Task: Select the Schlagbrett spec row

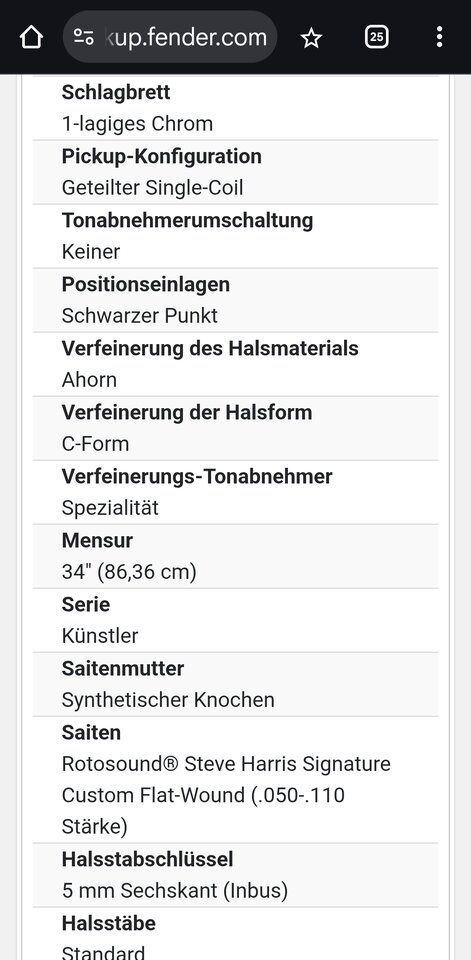Action: point(235,108)
